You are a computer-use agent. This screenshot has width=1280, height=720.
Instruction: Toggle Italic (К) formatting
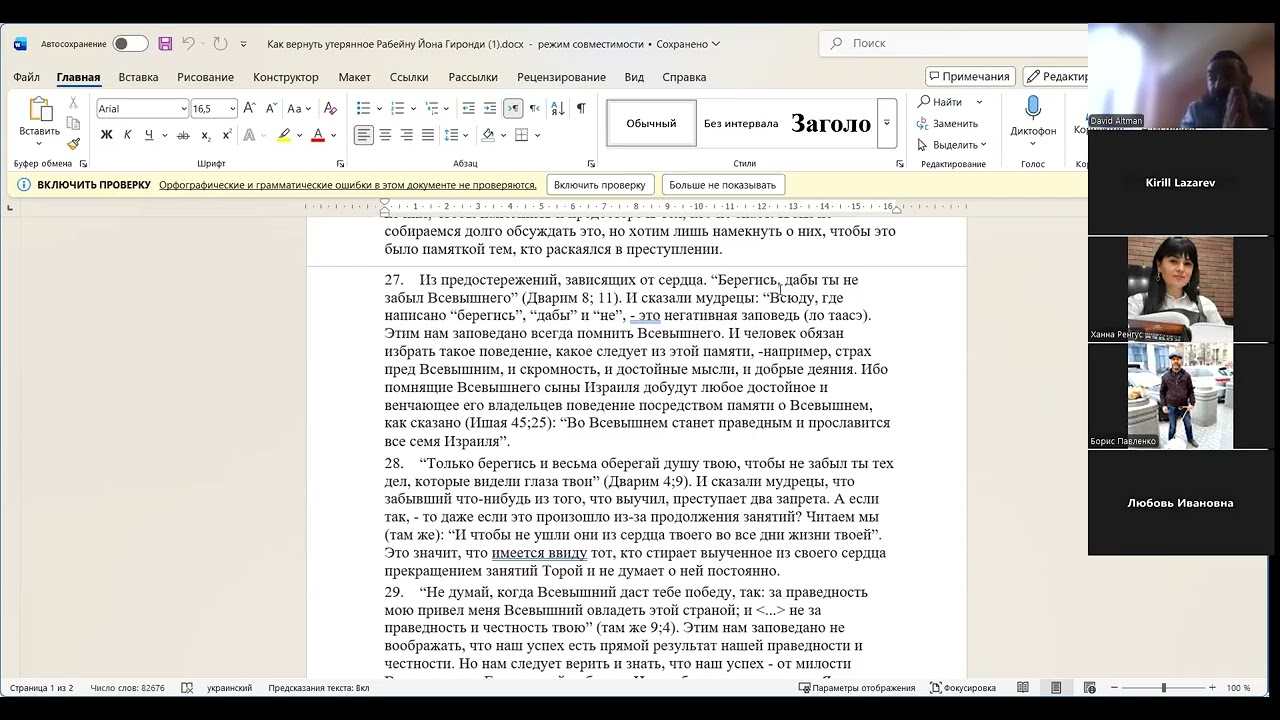click(127, 135)
